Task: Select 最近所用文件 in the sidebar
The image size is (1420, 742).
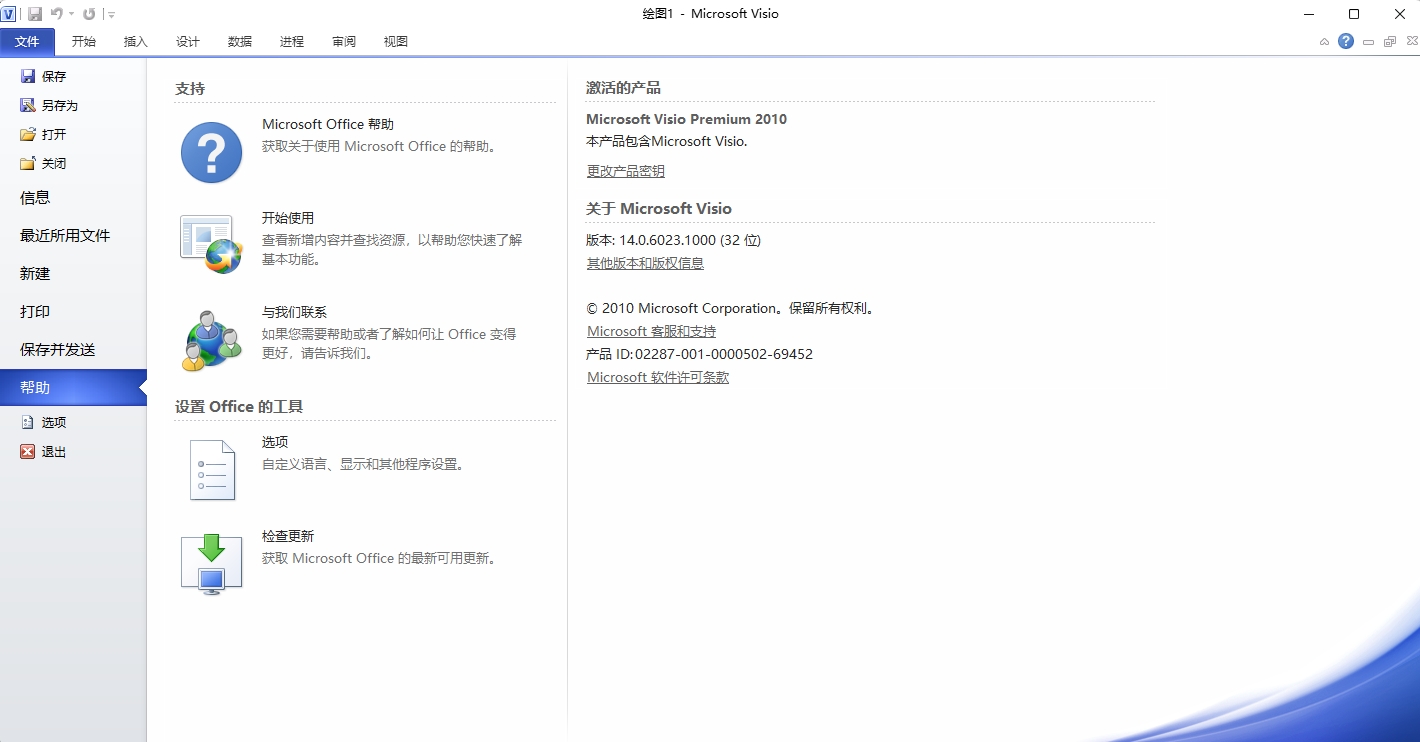Action: [x=65, y=236]
